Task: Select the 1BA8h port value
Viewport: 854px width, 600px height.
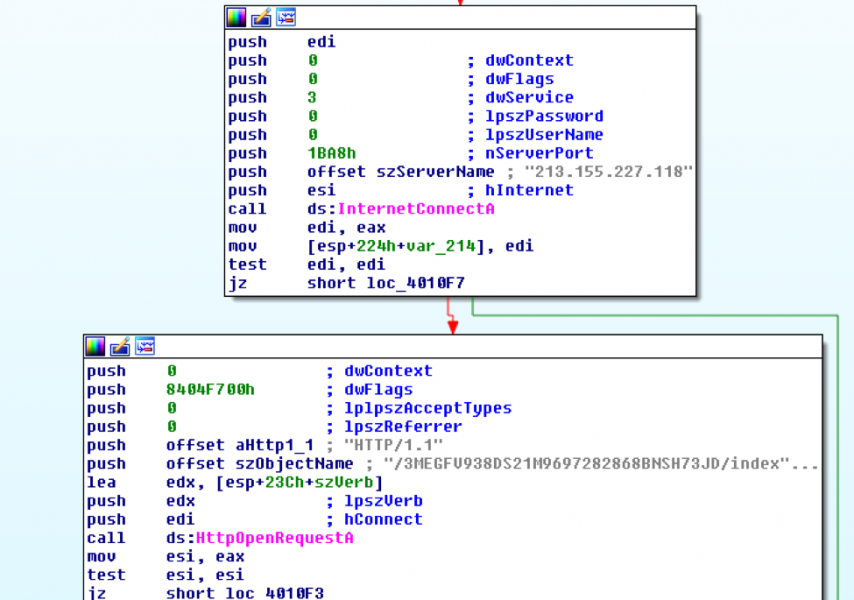Action: coord(332,154)
